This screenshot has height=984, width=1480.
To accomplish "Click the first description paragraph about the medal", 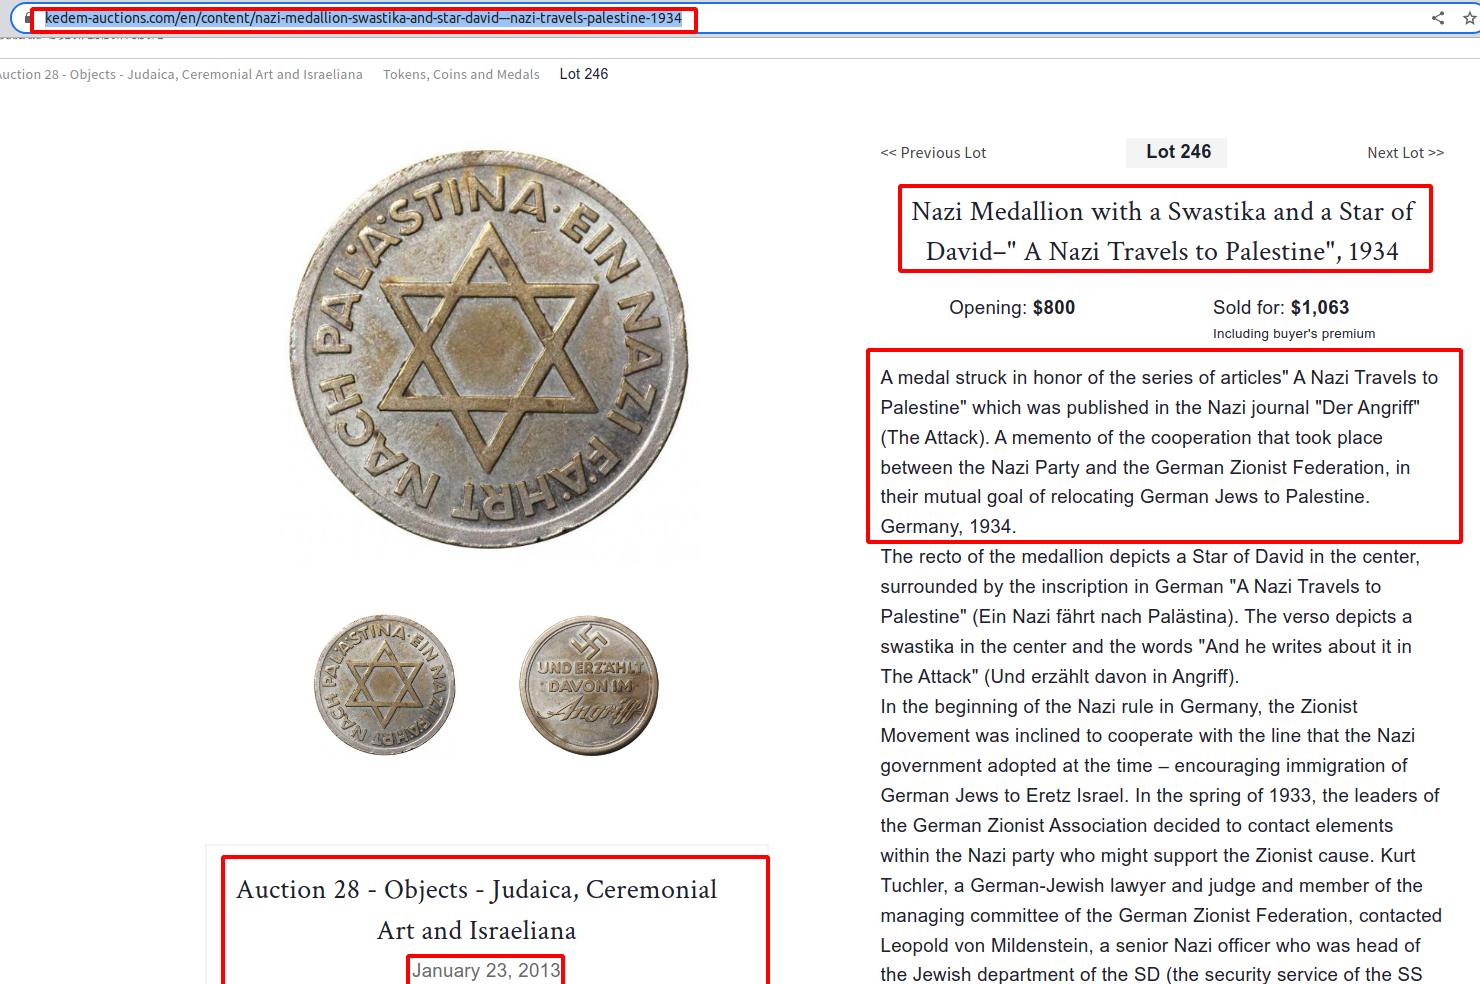I will click(x=1160, y=452).
